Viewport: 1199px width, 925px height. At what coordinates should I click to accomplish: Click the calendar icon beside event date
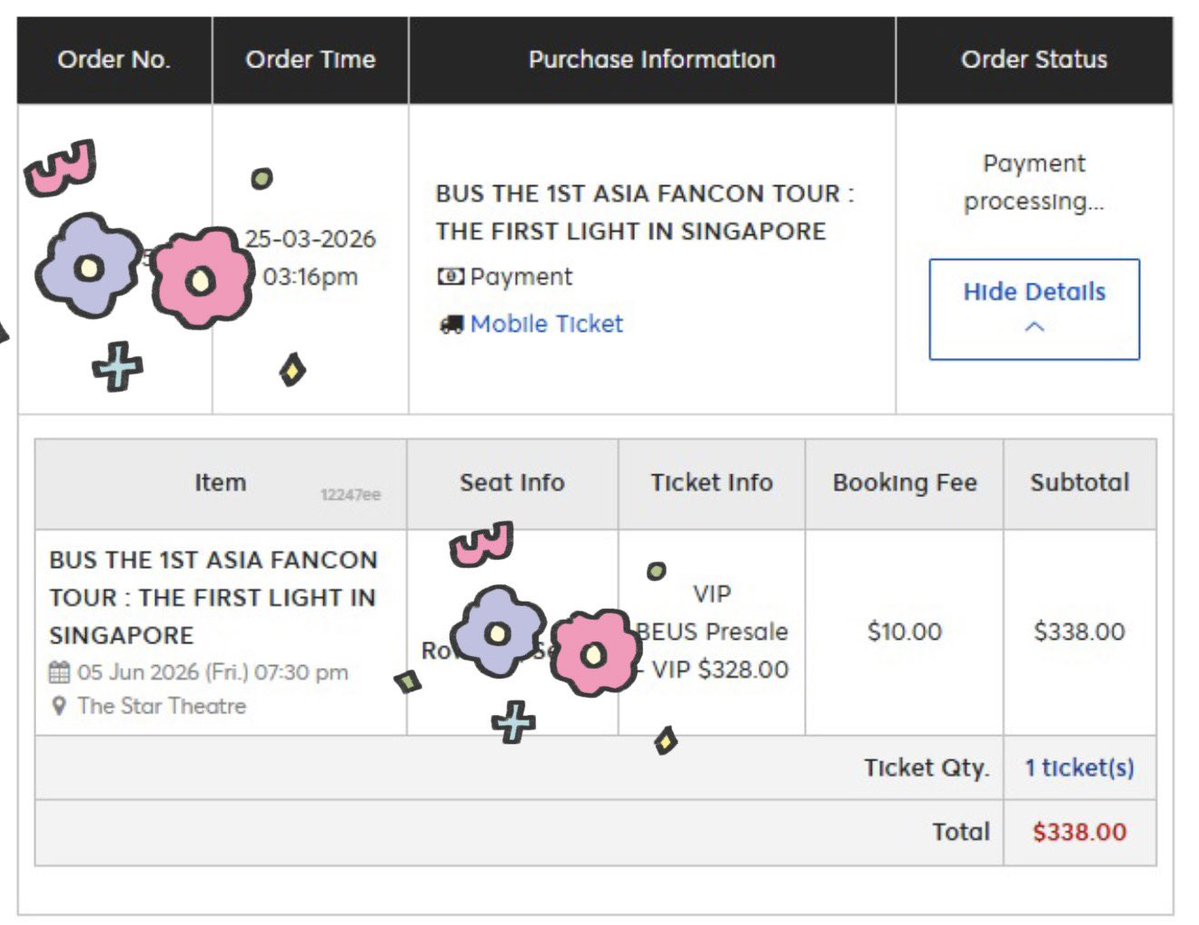59,672
